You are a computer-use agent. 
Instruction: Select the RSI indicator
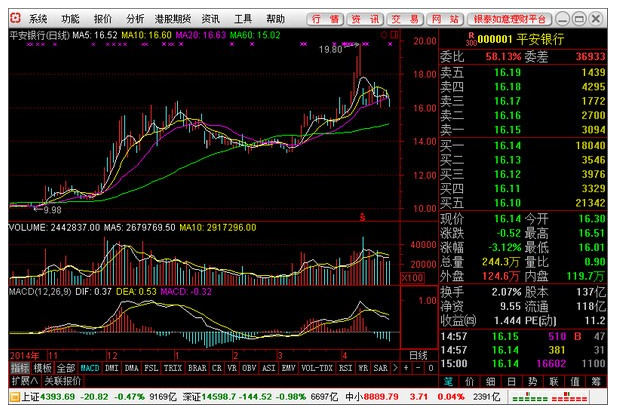(346, 368)
